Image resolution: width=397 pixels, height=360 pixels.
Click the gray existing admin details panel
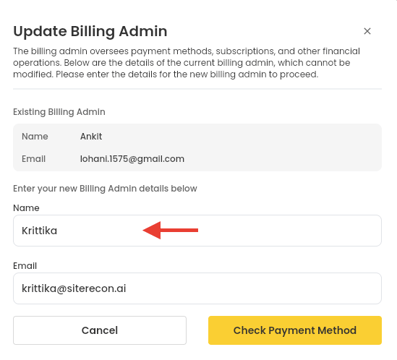197,147
